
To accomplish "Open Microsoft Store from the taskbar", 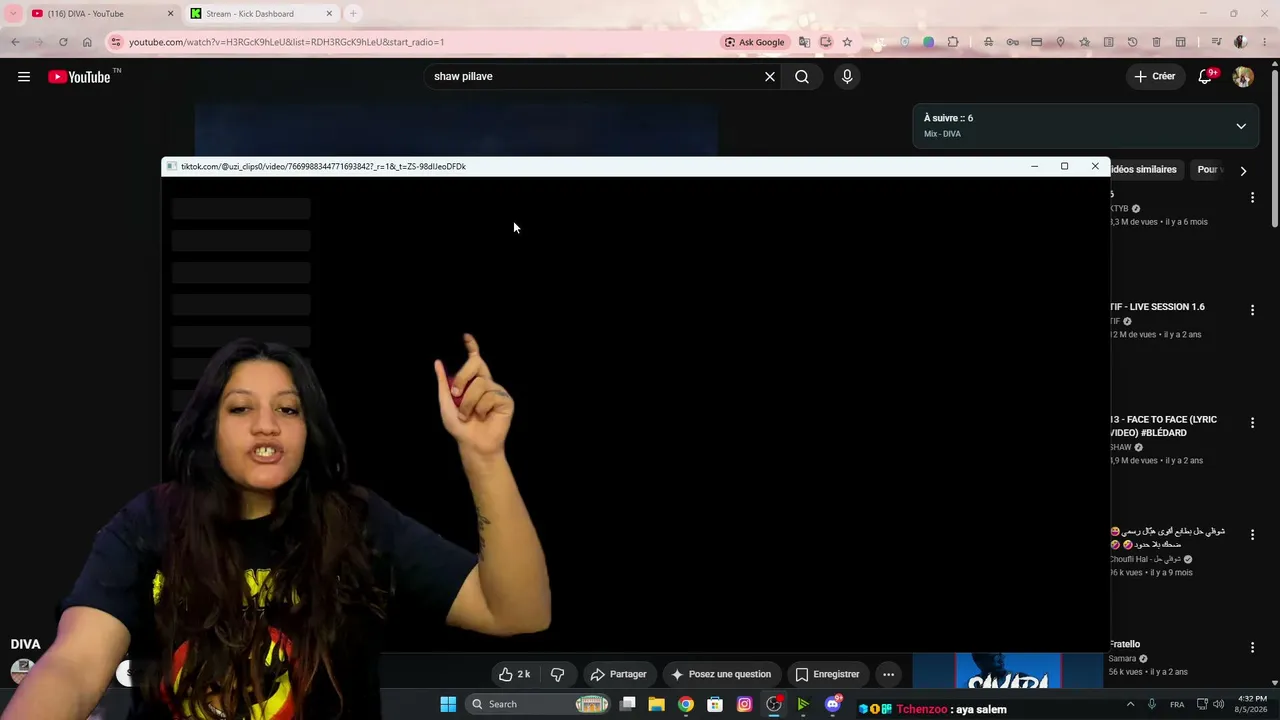I will click(715, 704).
